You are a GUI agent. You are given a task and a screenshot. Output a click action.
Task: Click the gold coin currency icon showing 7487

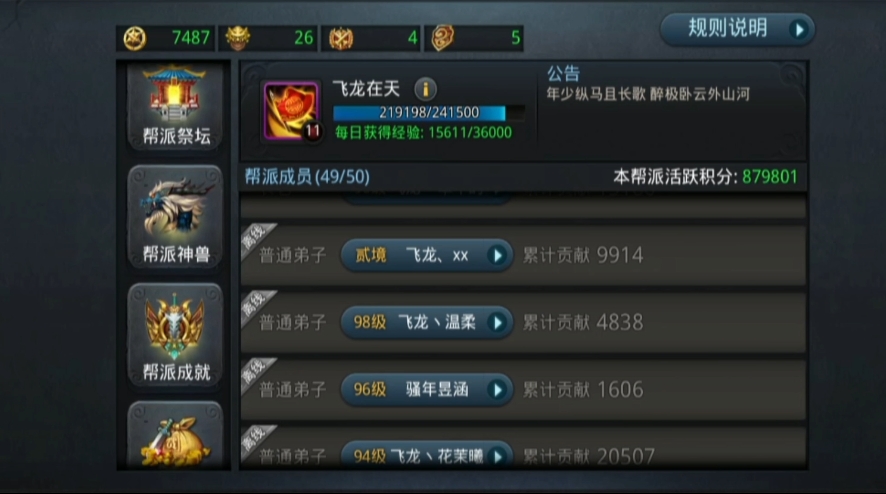tap(135, 38)
